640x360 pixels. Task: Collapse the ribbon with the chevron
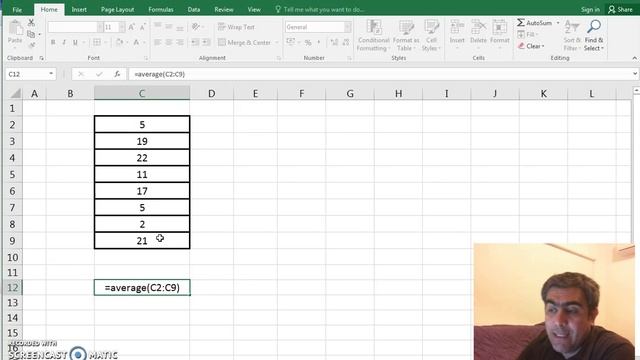[x=634, y=58]
